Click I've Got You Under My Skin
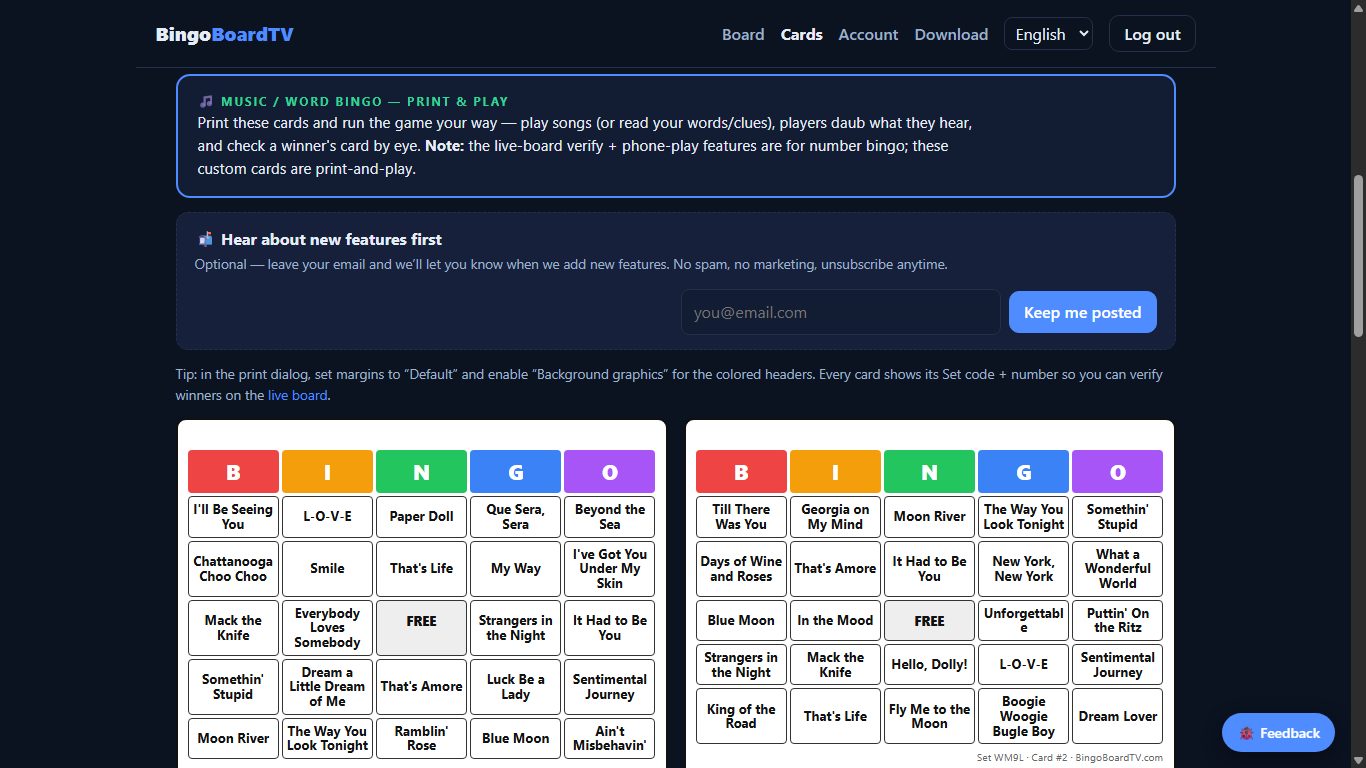The image size is (1366, 768). (x=609, y=569)
